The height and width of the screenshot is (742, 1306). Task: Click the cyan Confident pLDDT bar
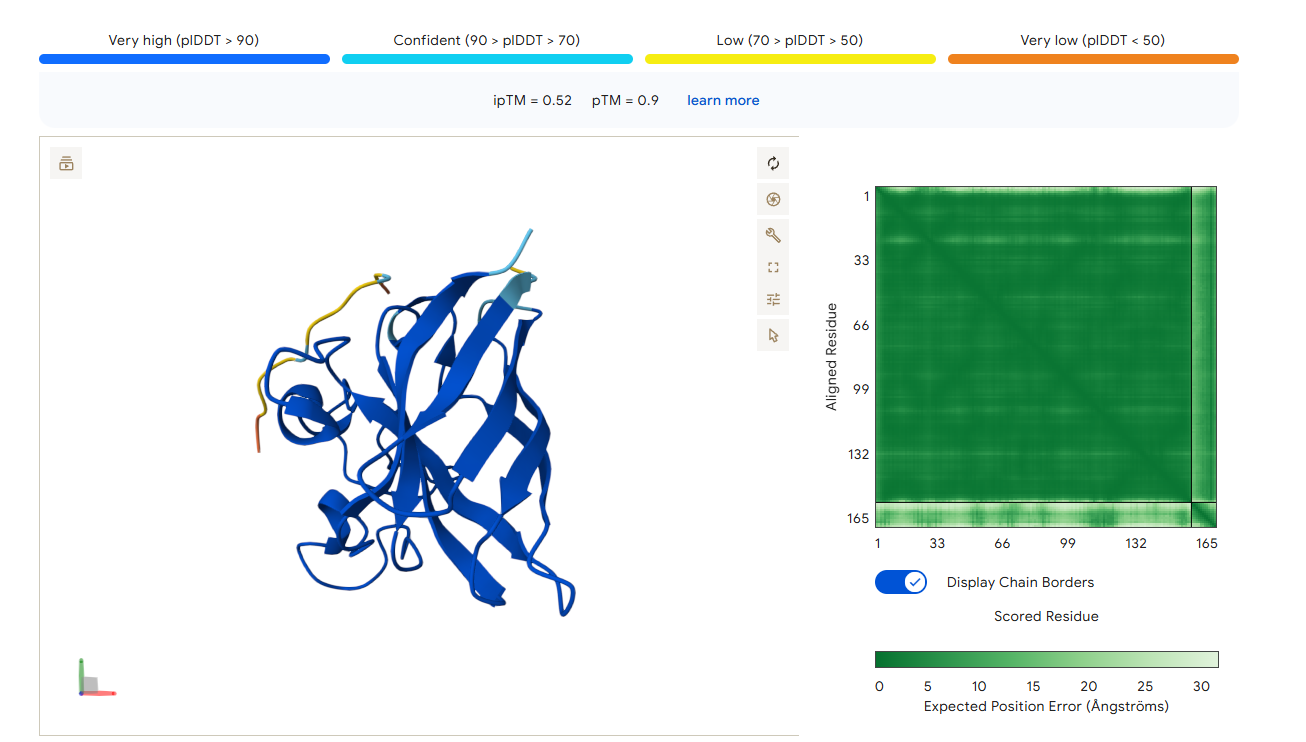[487, 59]
